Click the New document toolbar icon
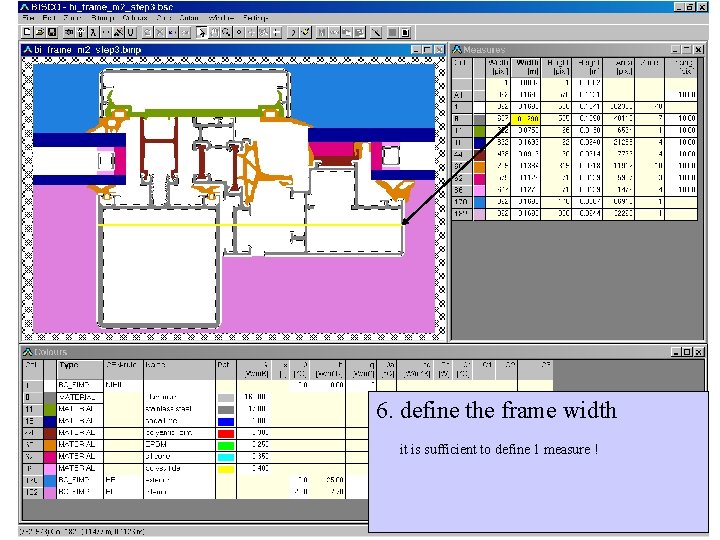 coord(28,32)
